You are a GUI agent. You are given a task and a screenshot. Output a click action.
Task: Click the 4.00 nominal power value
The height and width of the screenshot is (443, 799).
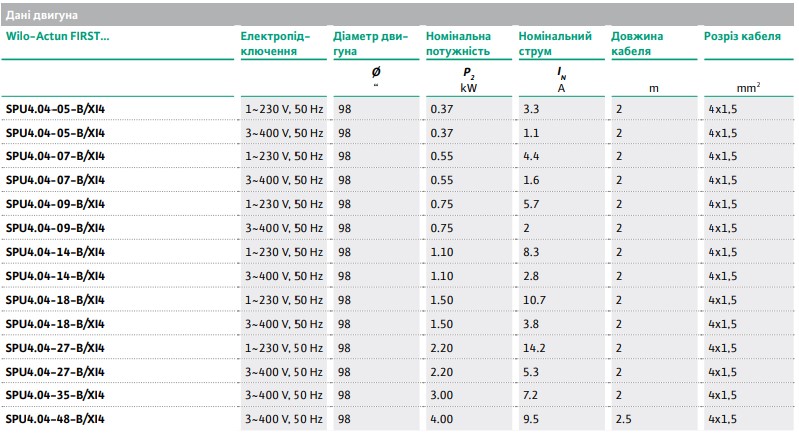click(x=442, y=419)
